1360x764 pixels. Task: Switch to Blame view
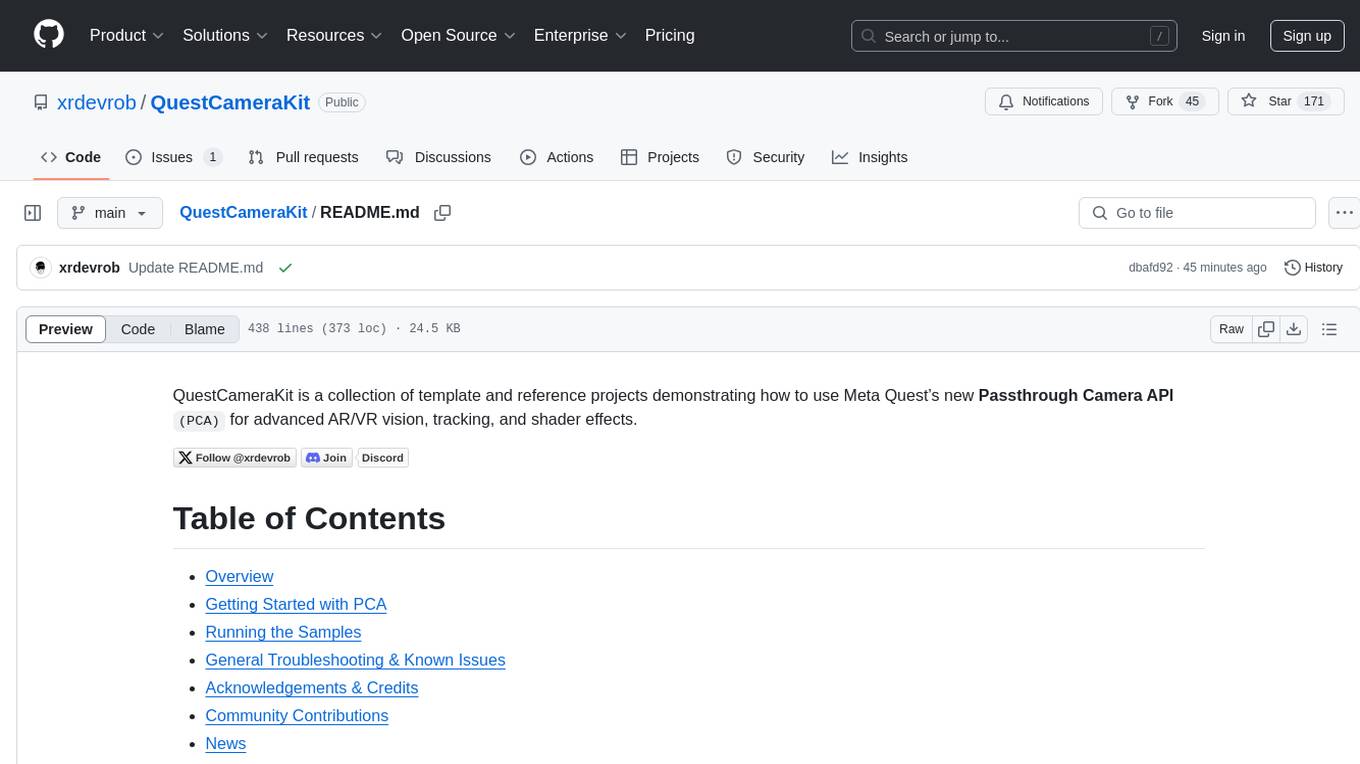204,329
